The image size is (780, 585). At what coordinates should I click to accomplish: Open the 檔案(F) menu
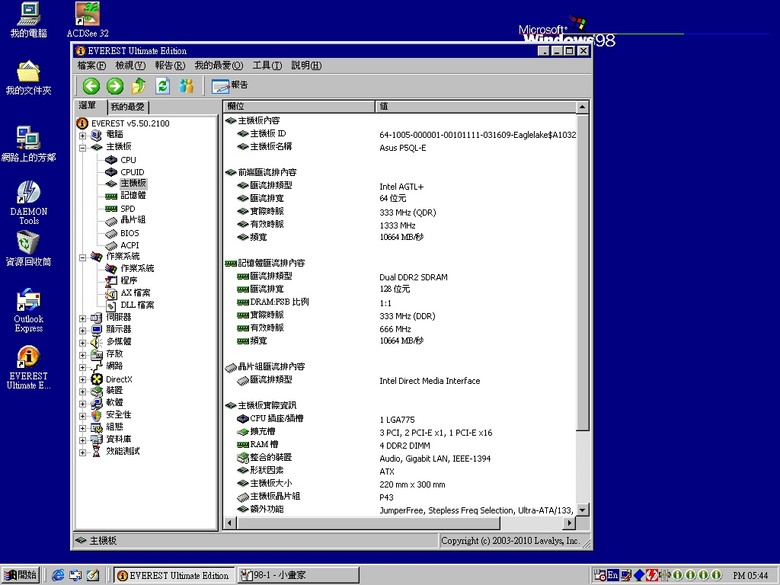tap(92, 66)
